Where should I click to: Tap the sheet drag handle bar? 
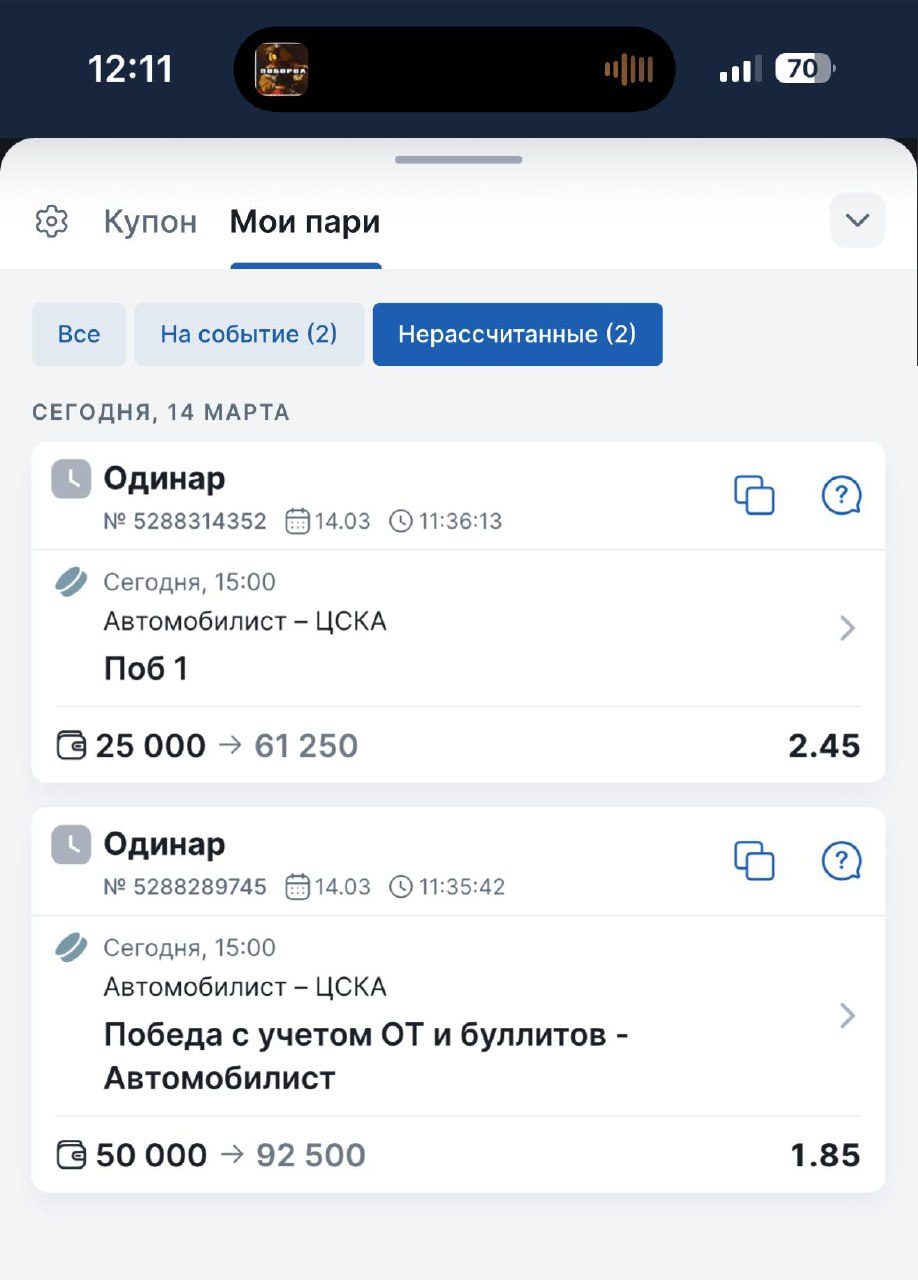[458, 160]
